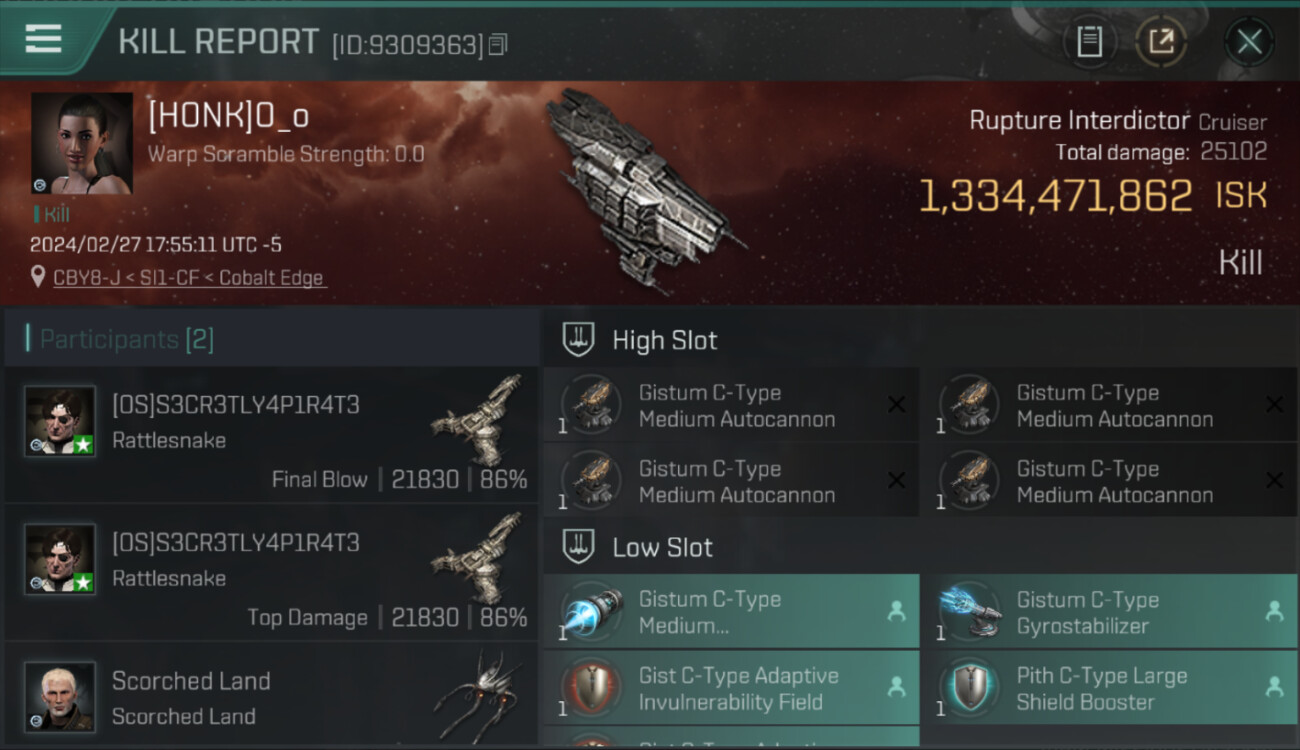The image size is (1300, 750).
Task: Select Gist C-Type Adaptive Invulnerability Field
Action: [x=731, y=688]
